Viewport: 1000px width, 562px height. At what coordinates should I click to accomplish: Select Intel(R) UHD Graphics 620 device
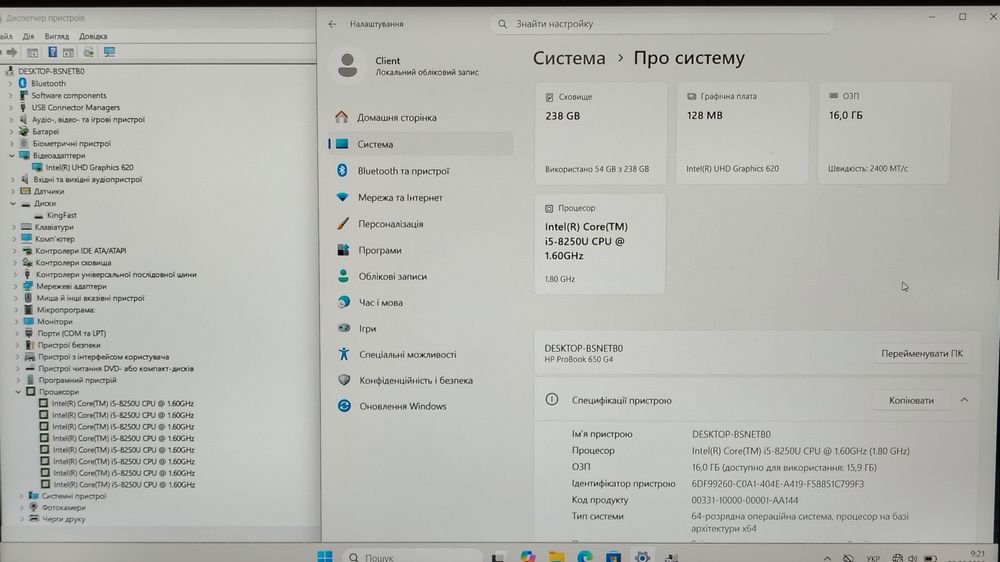[x=89, y=168]
